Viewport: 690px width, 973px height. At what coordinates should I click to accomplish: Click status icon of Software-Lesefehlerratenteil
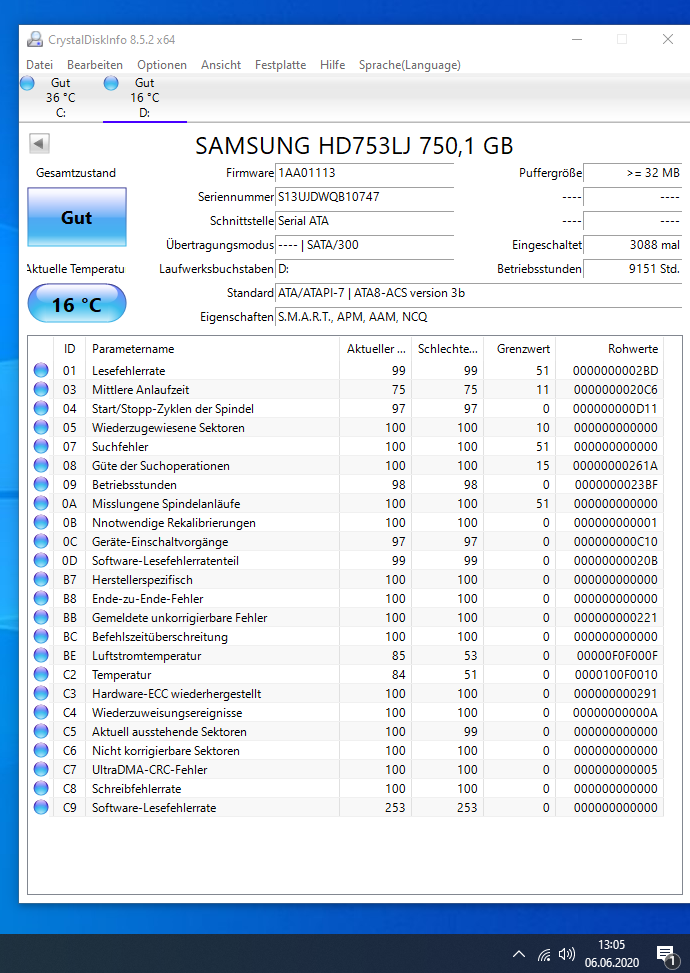click(x=41, y=560)
